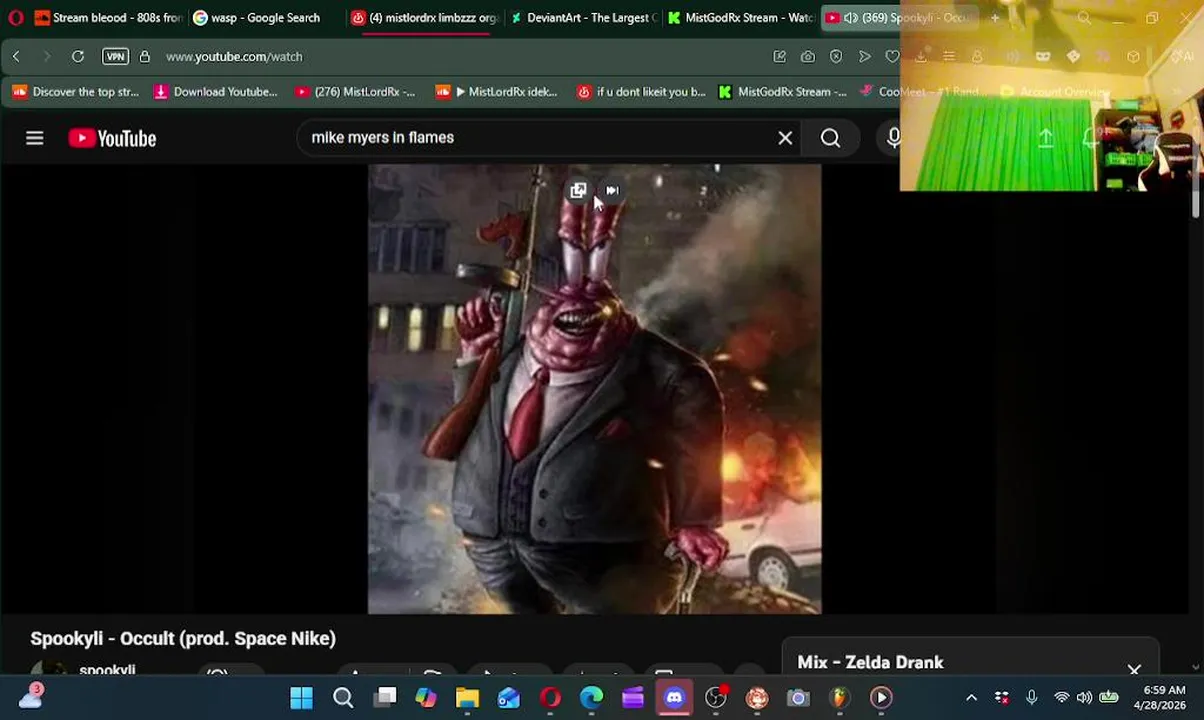Launch Copilot from the taskbar

[426, 697]
